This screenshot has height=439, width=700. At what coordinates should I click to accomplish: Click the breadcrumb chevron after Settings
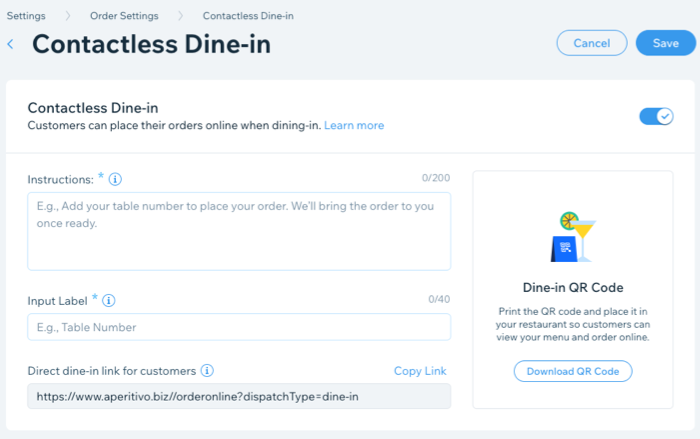pyautogui.click(x=70, y=16)
